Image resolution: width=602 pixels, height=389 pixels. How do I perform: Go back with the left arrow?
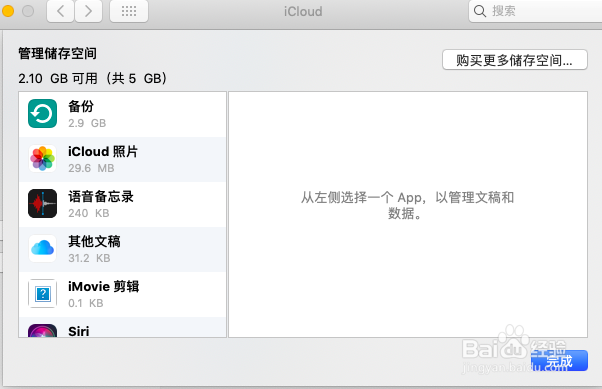click(x=60, y=11)
